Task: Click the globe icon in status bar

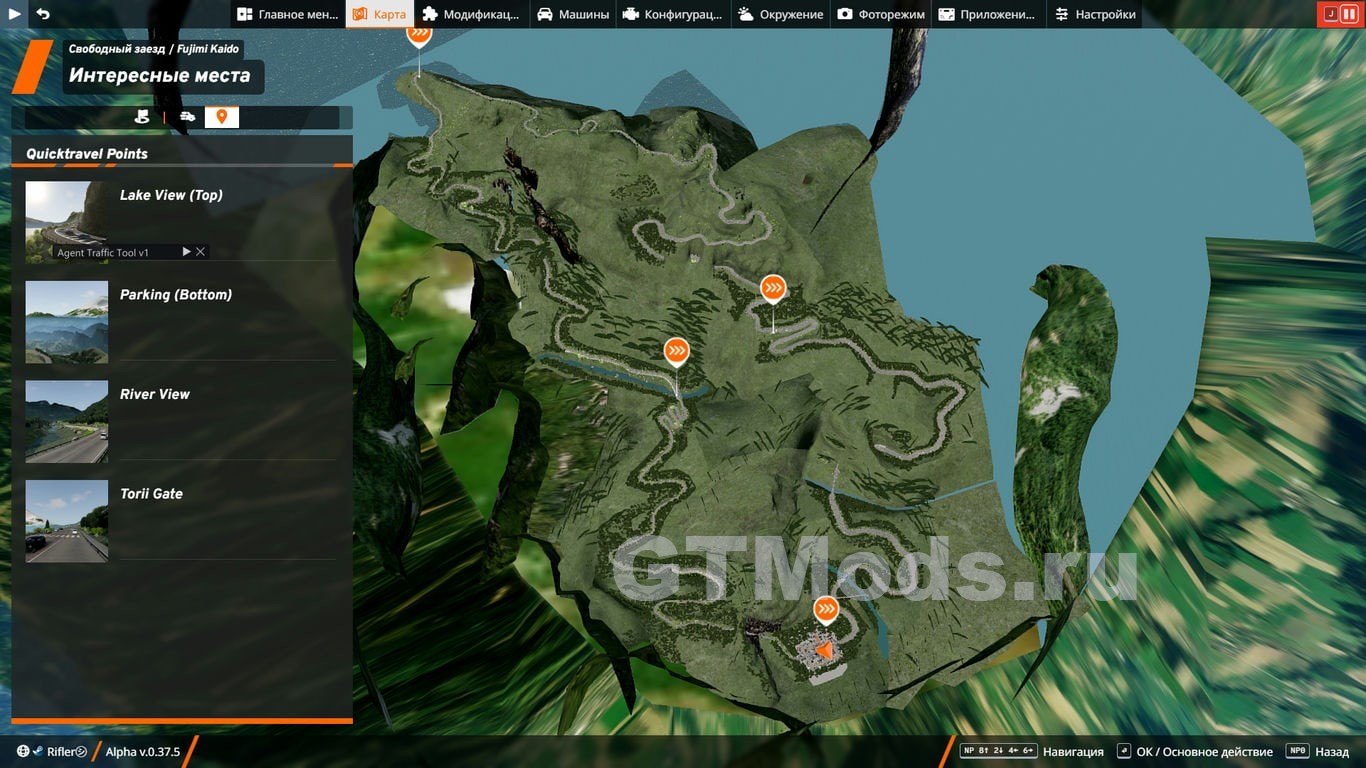Action: [23, 752]
